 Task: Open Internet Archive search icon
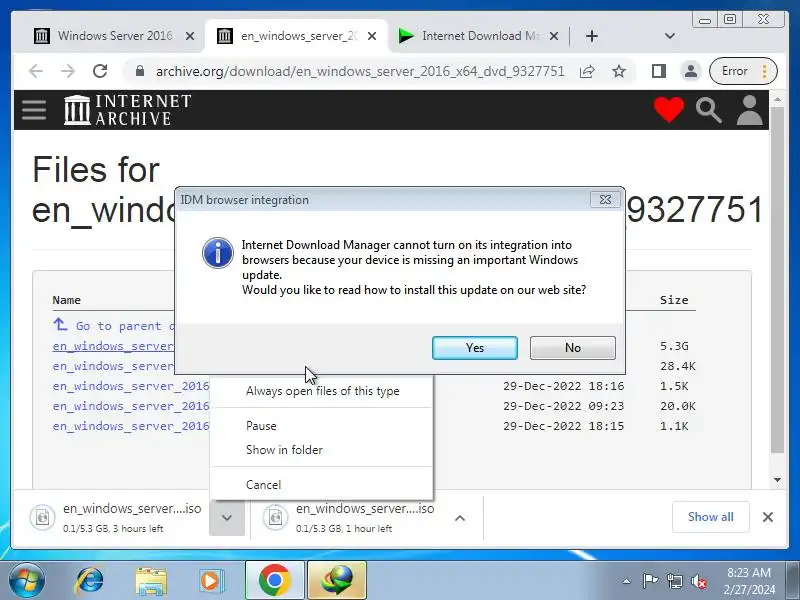(709, 110)
